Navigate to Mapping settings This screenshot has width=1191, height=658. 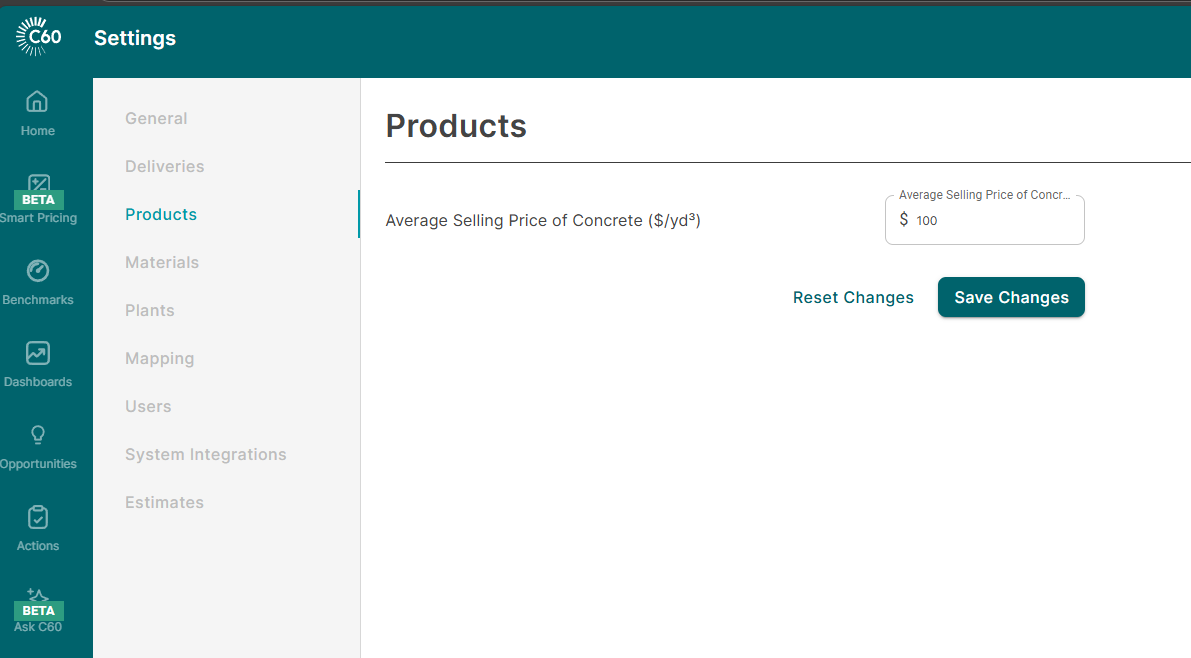(x=159, y=358)
